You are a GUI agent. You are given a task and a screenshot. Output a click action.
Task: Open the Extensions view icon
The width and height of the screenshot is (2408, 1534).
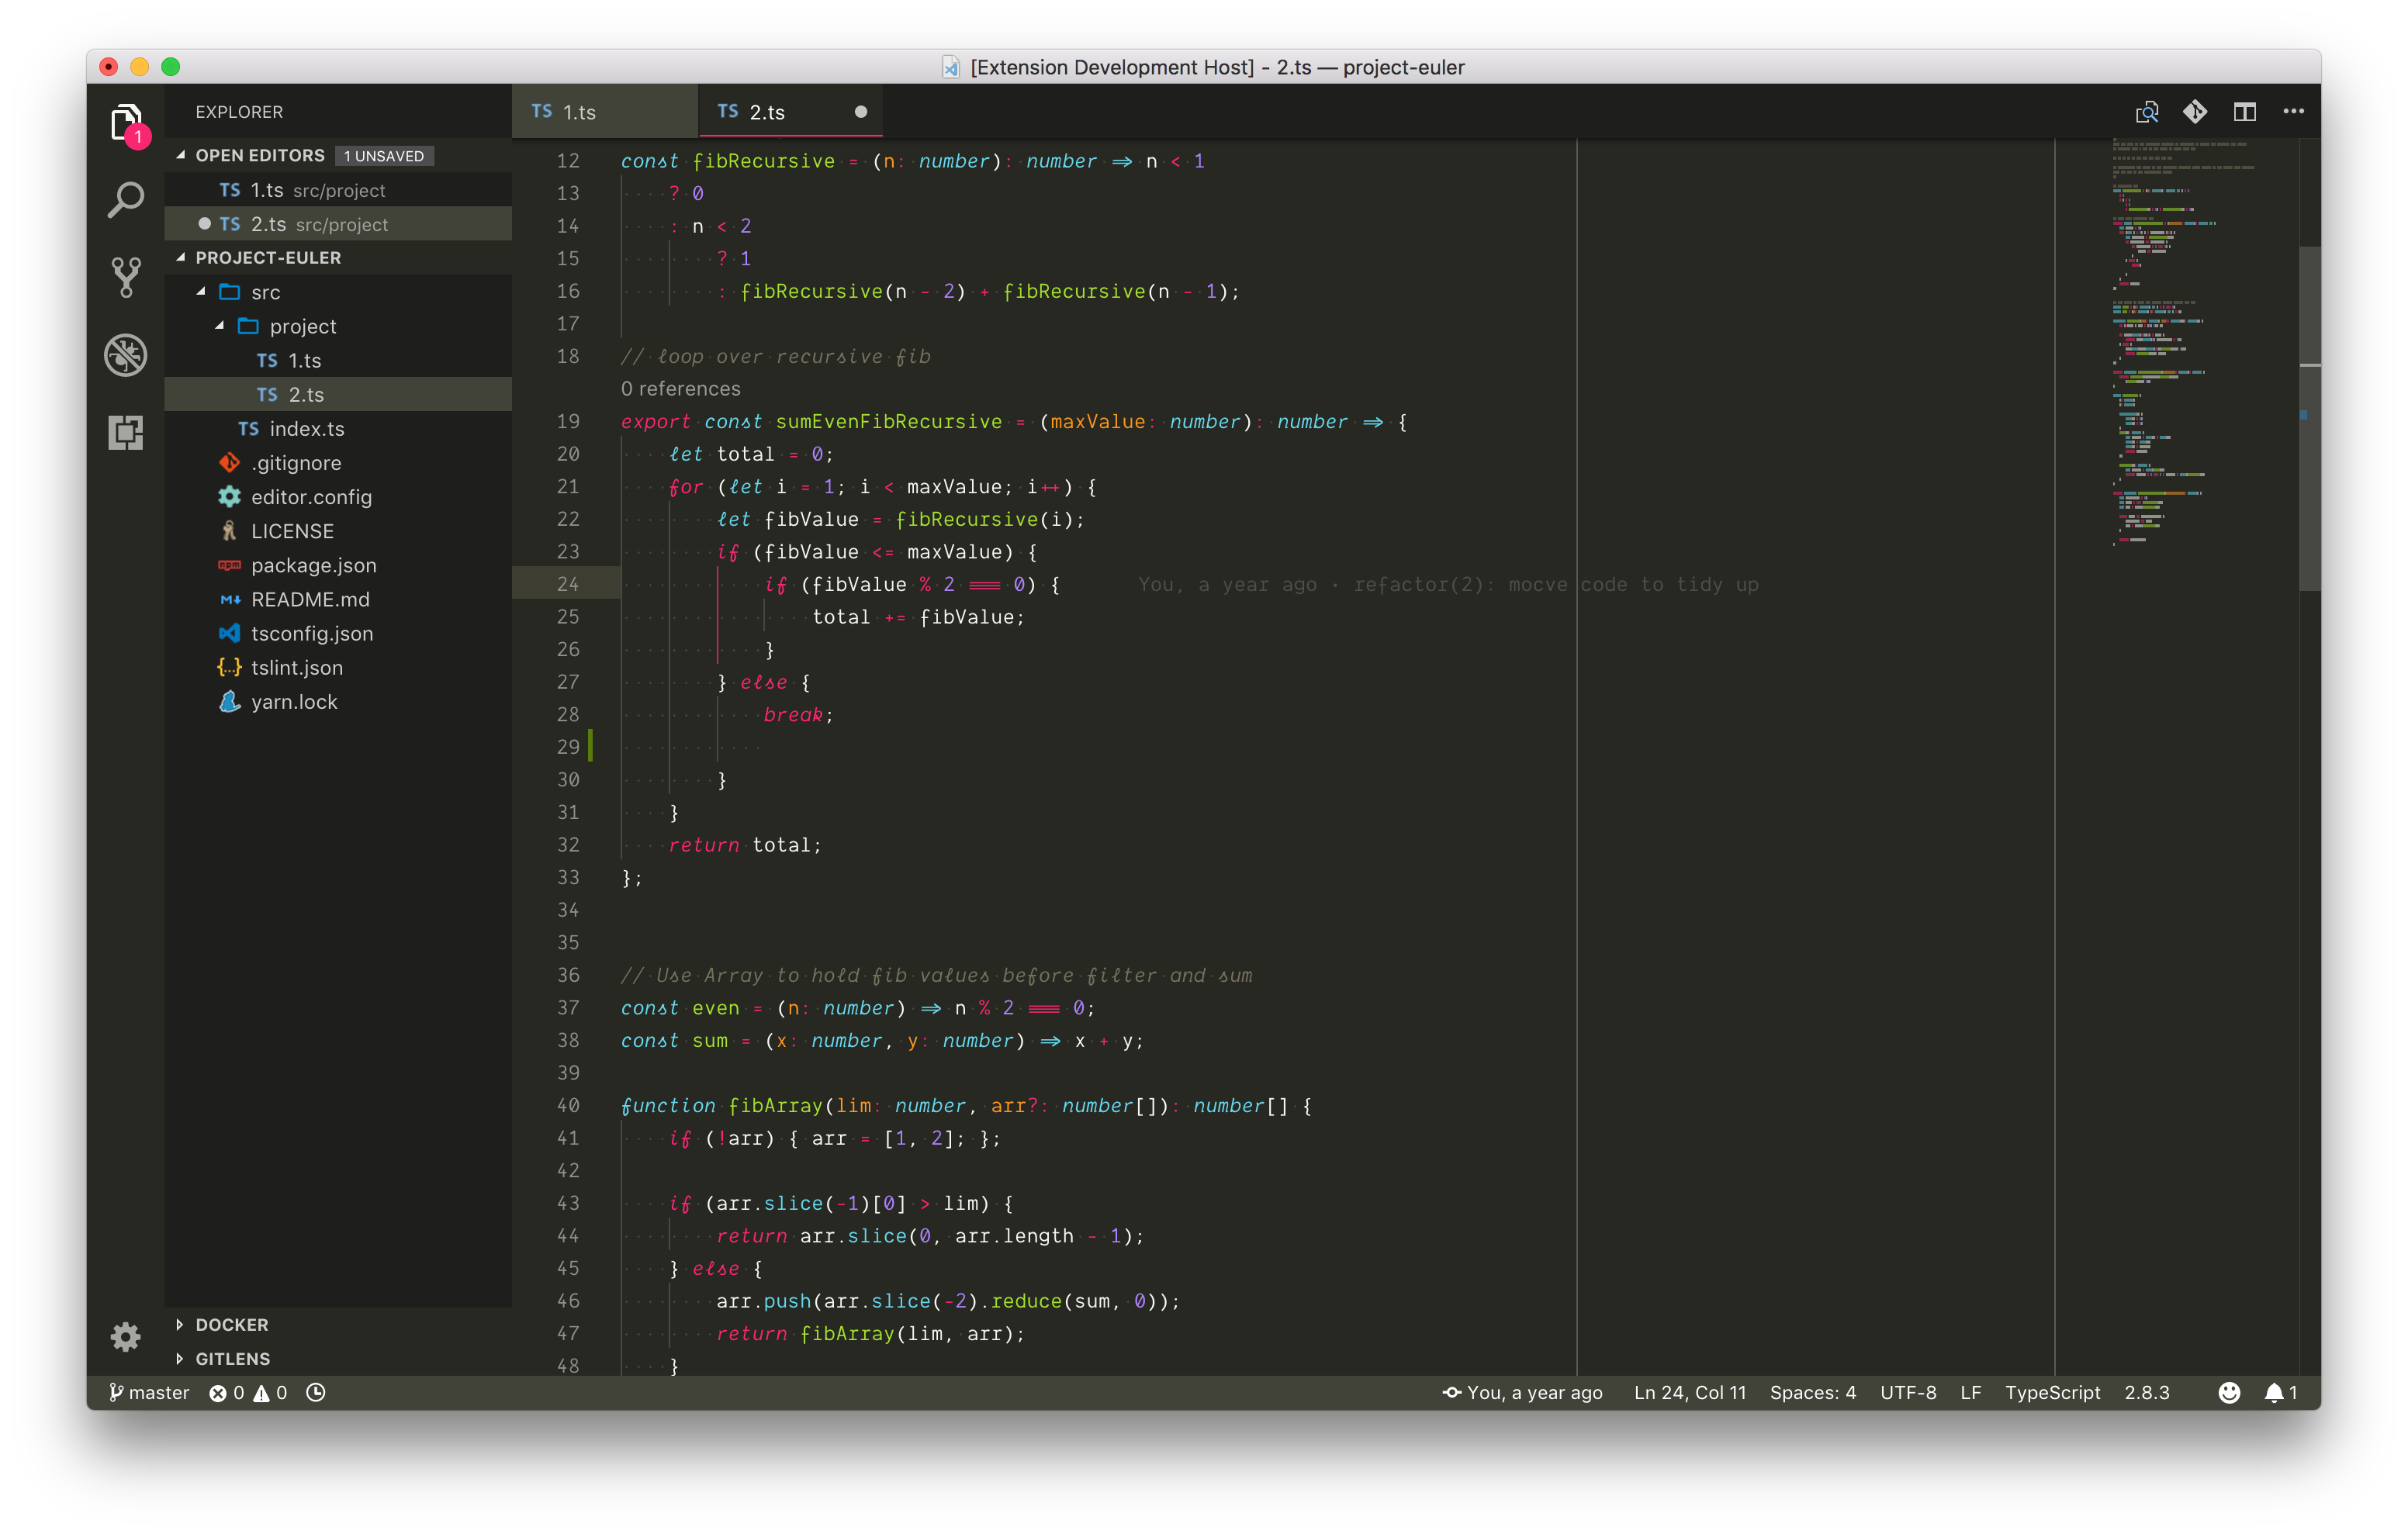125,433
